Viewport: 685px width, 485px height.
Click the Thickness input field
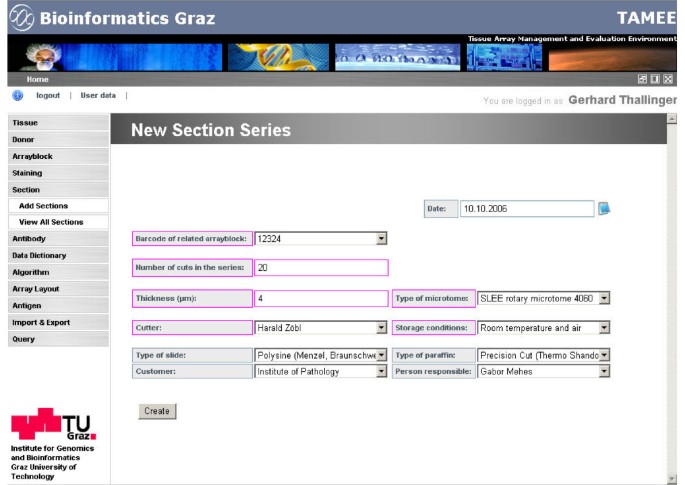pyautogui.click(x=321, y=298)
